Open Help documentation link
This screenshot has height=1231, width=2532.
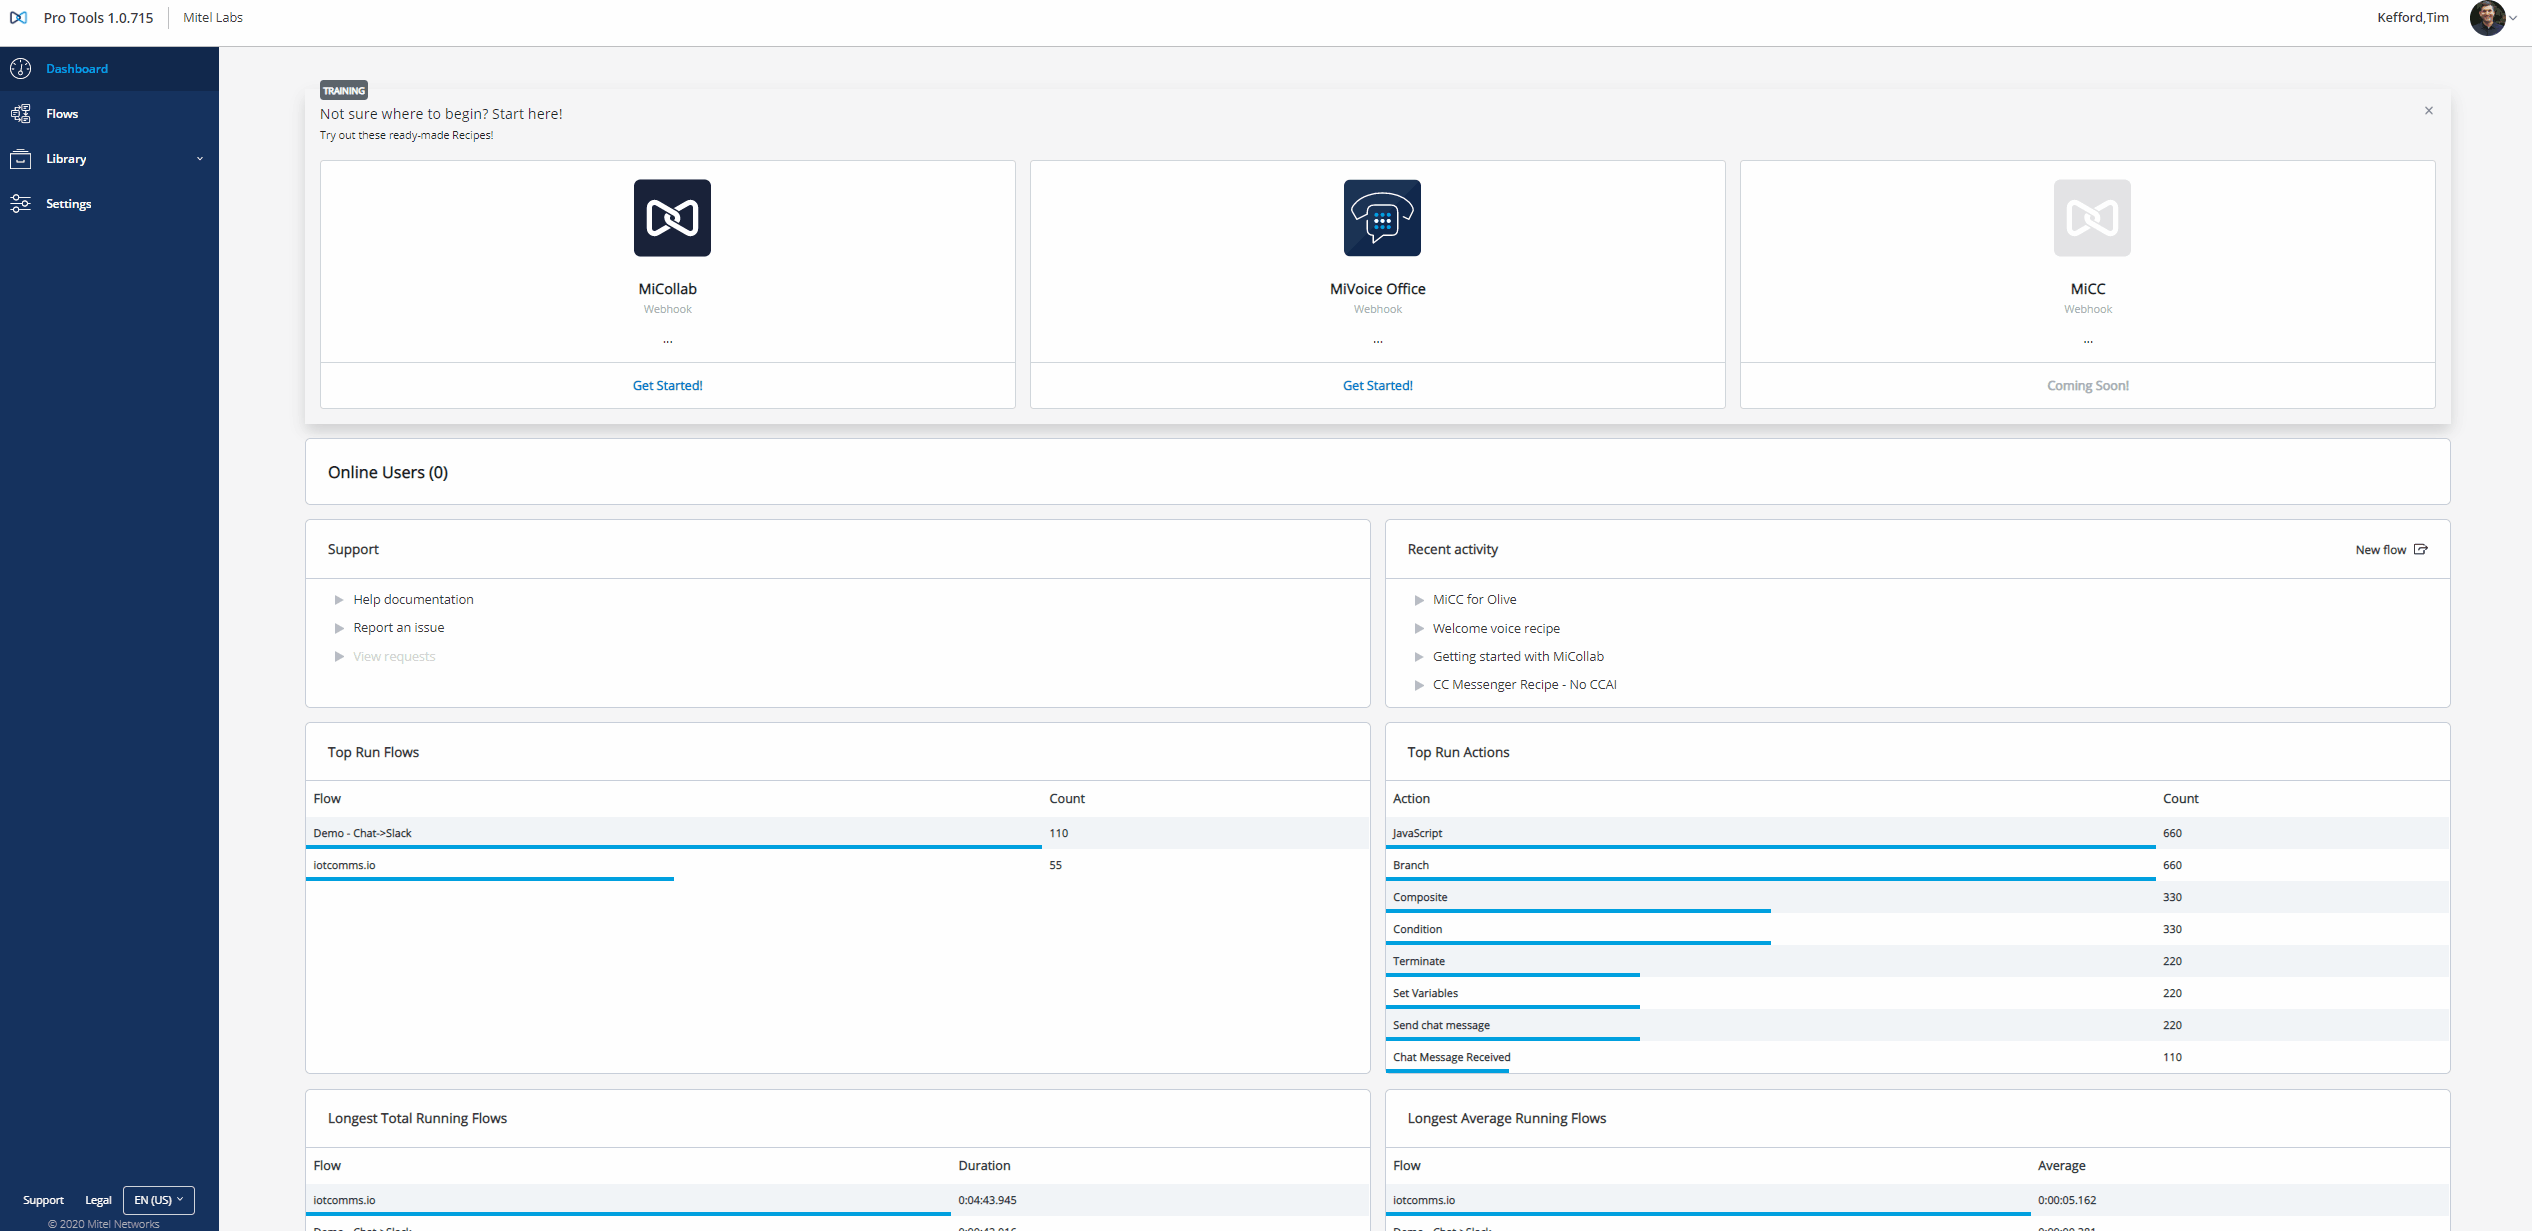tap(413, 600)
